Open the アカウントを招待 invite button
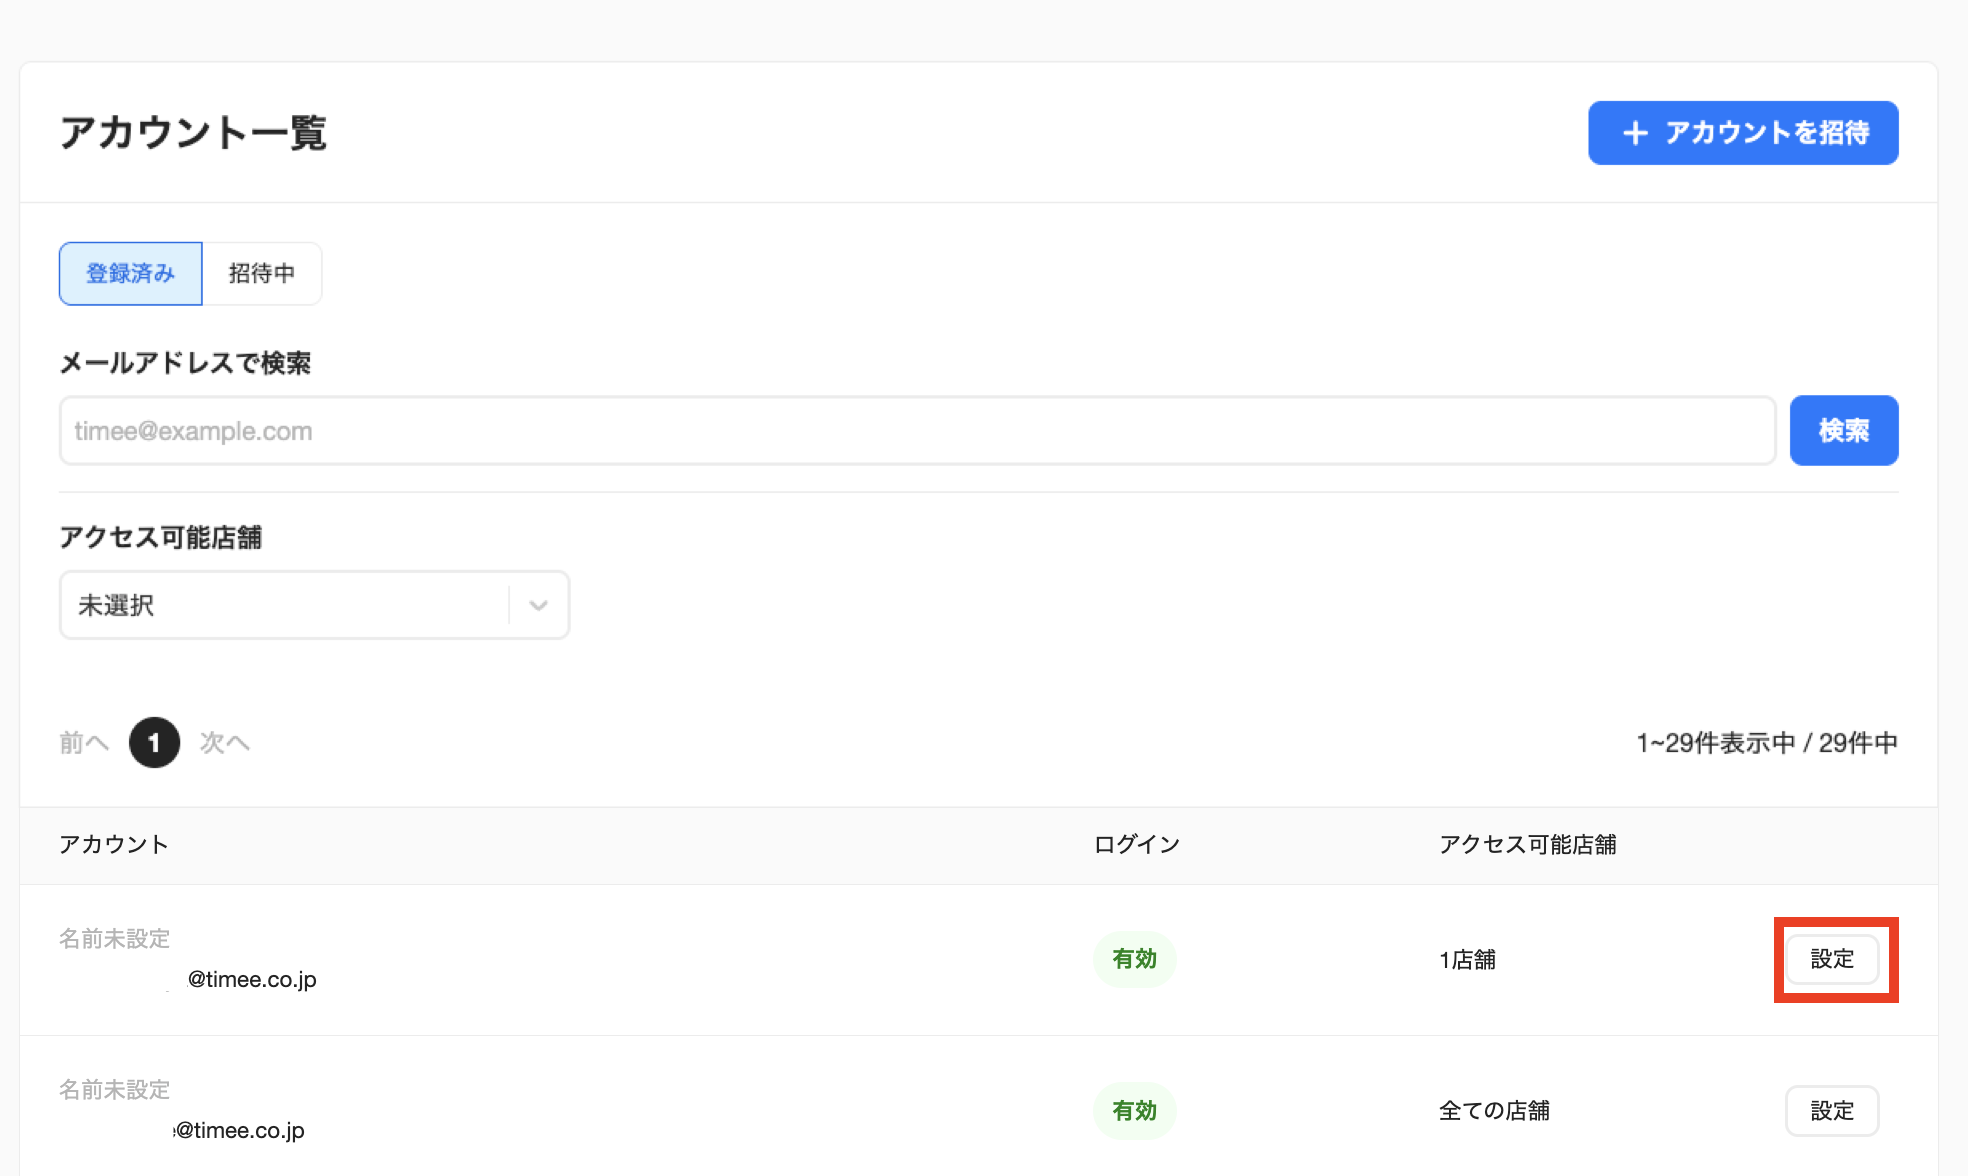Screen dimensions: 1968x1176 click(1743, 133)
